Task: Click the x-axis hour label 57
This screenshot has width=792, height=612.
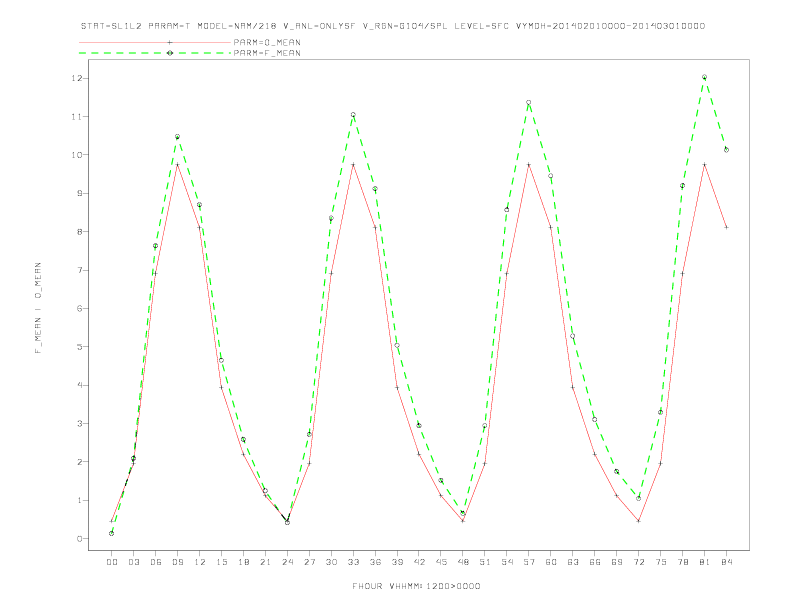Action: pyautogui.click(x=529, y=562)
